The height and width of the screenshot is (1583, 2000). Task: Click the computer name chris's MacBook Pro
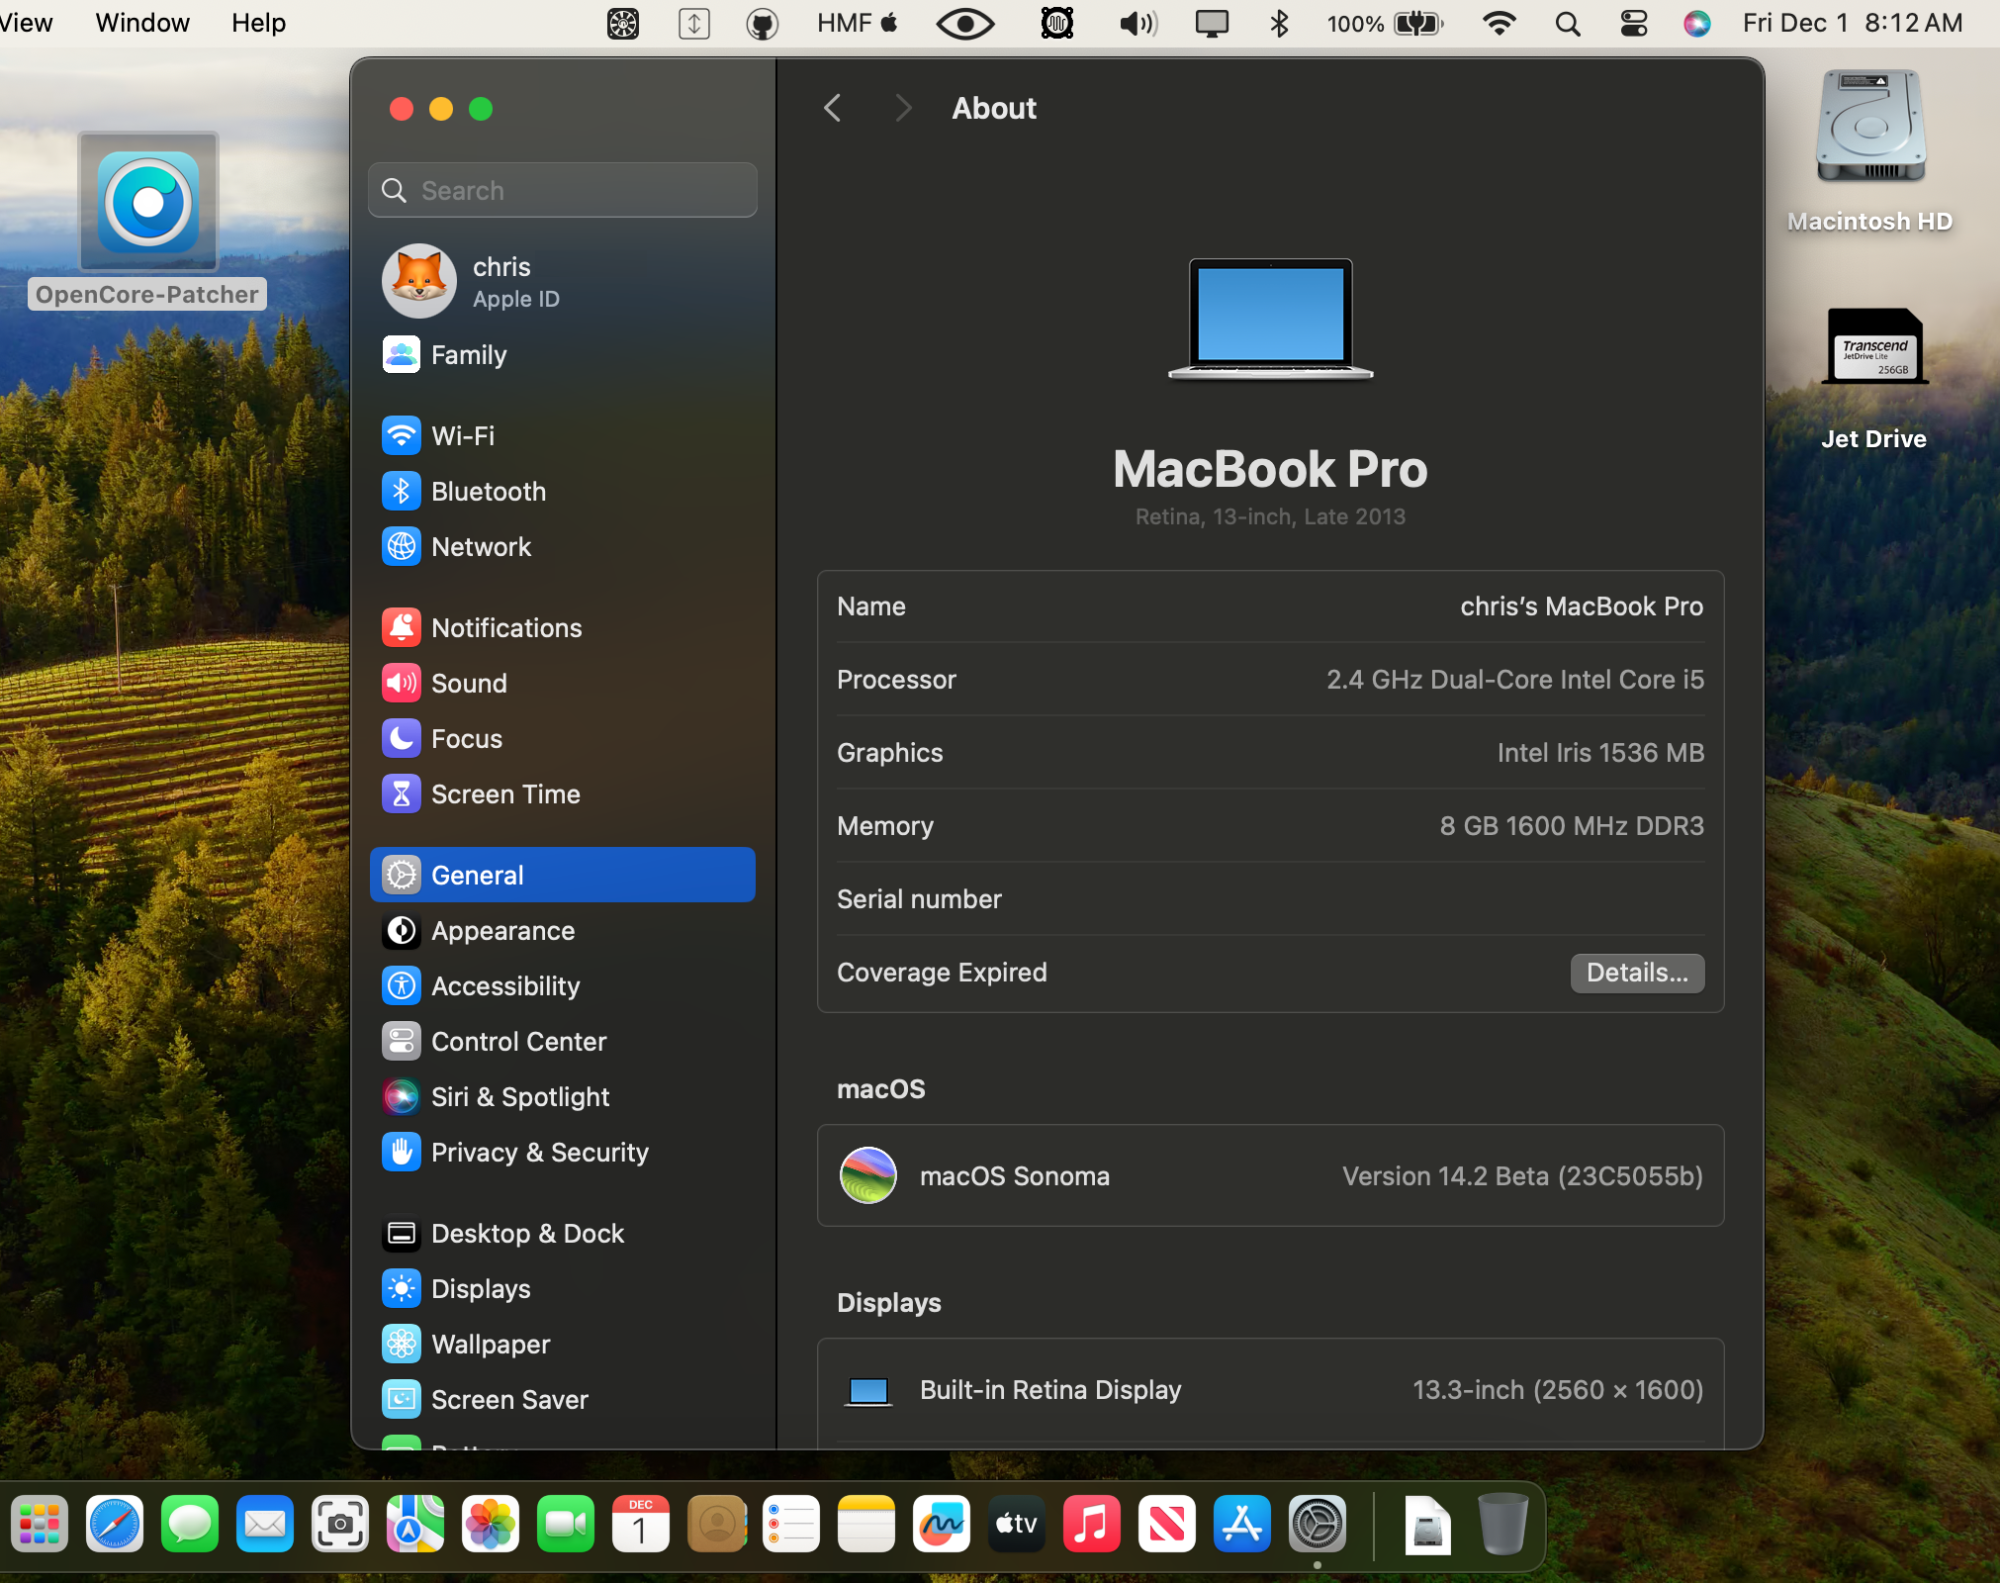(x=1581, y=606)
